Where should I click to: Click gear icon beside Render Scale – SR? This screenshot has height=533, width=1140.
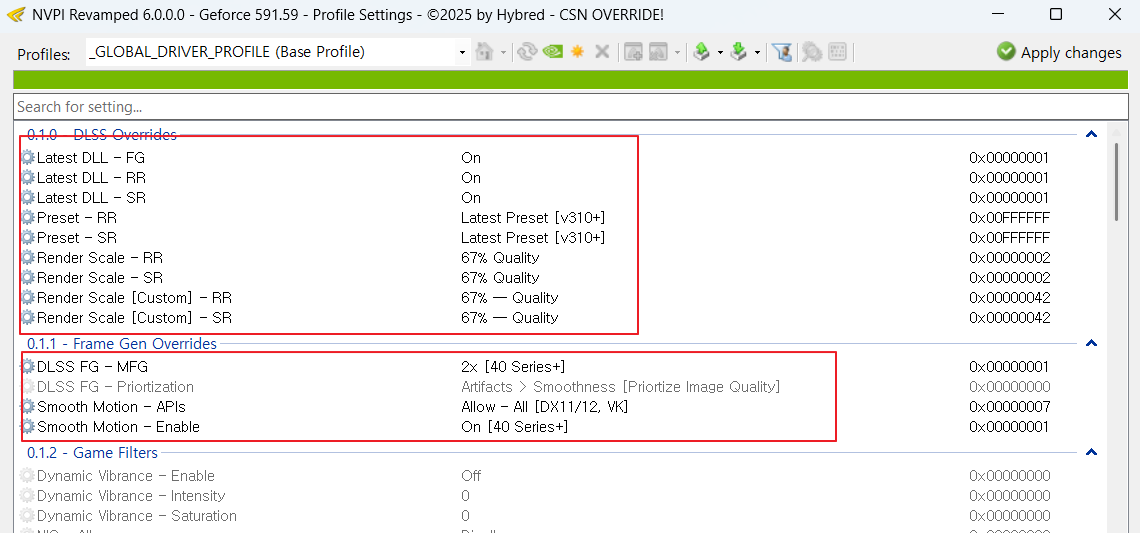[x=28, y=278]
